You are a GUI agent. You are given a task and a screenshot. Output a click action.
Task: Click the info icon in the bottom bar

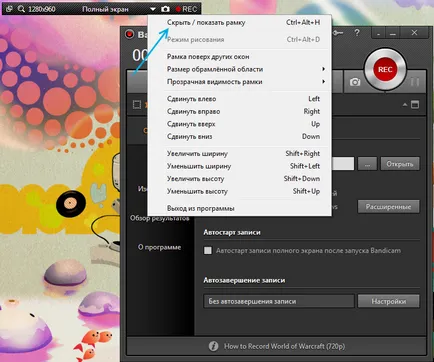[x=214, y=346]
